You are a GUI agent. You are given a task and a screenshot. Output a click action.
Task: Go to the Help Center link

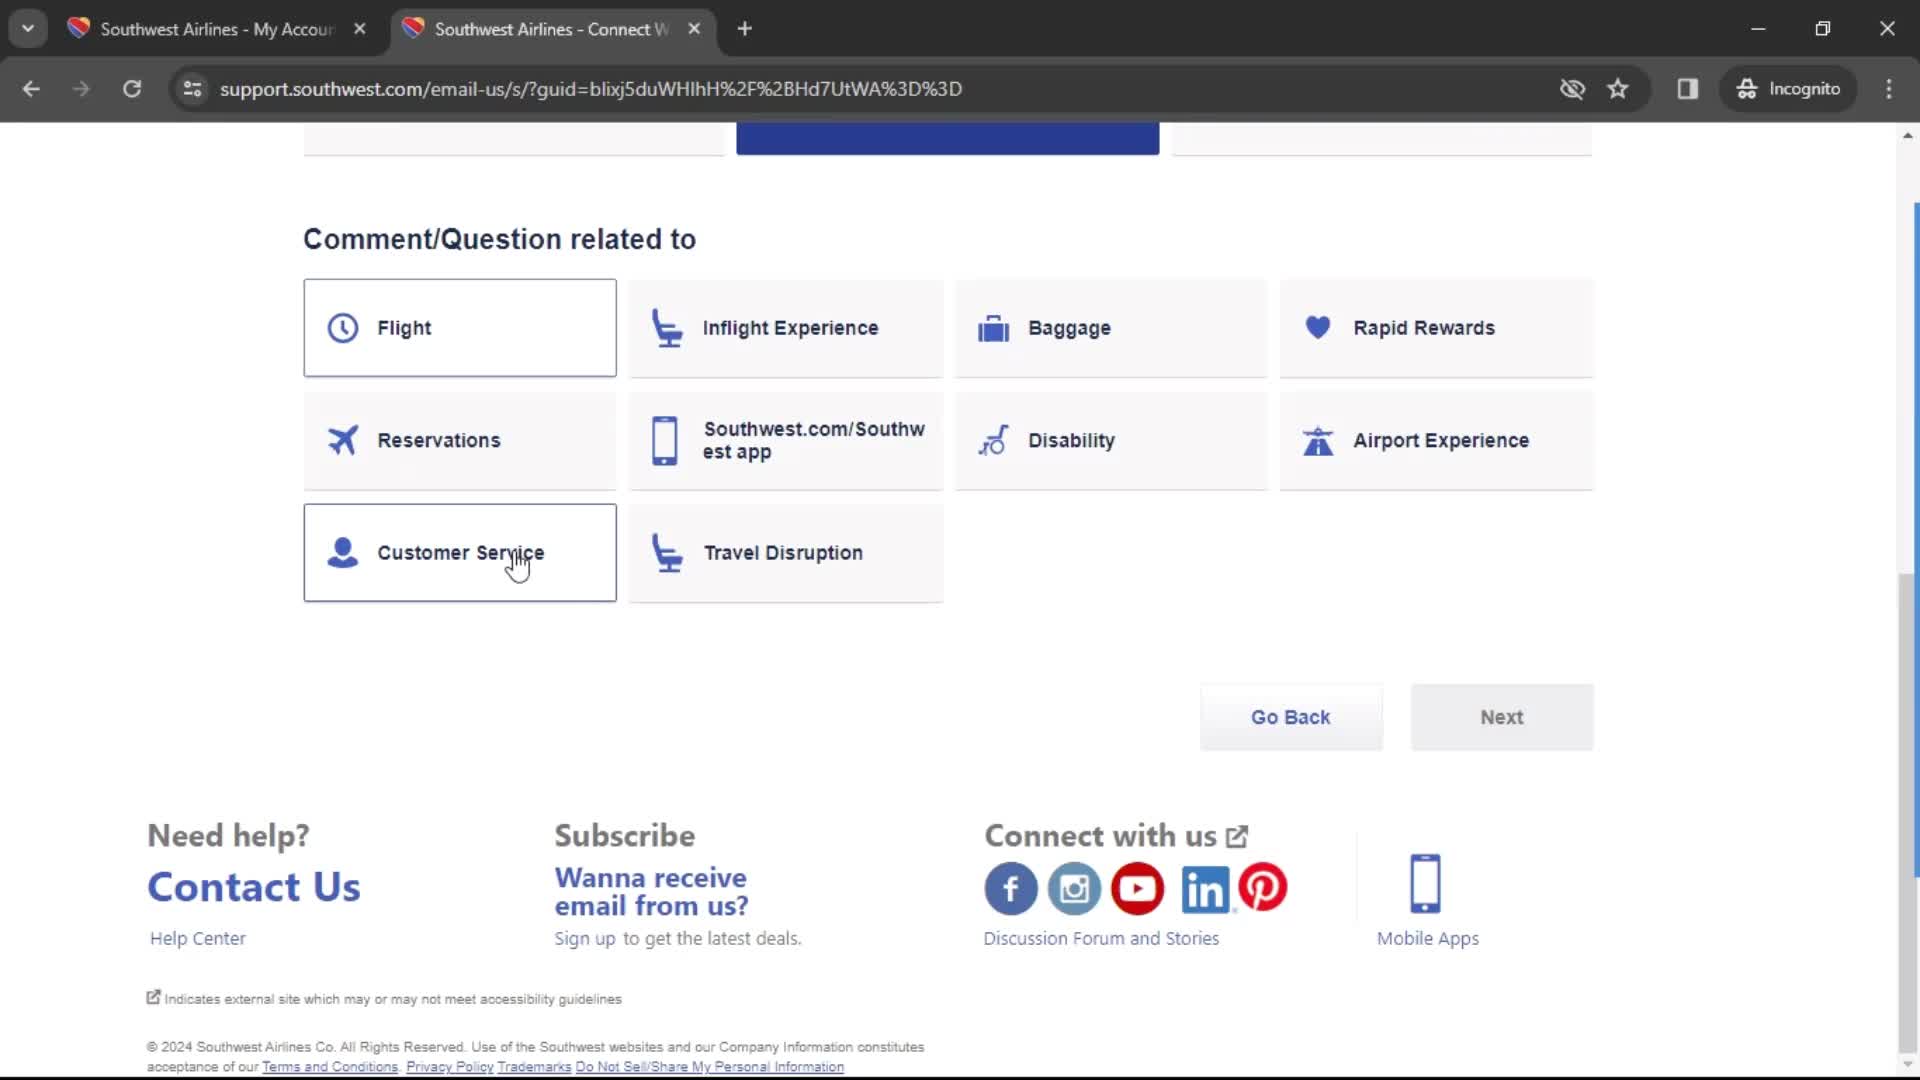pos(197,938)
